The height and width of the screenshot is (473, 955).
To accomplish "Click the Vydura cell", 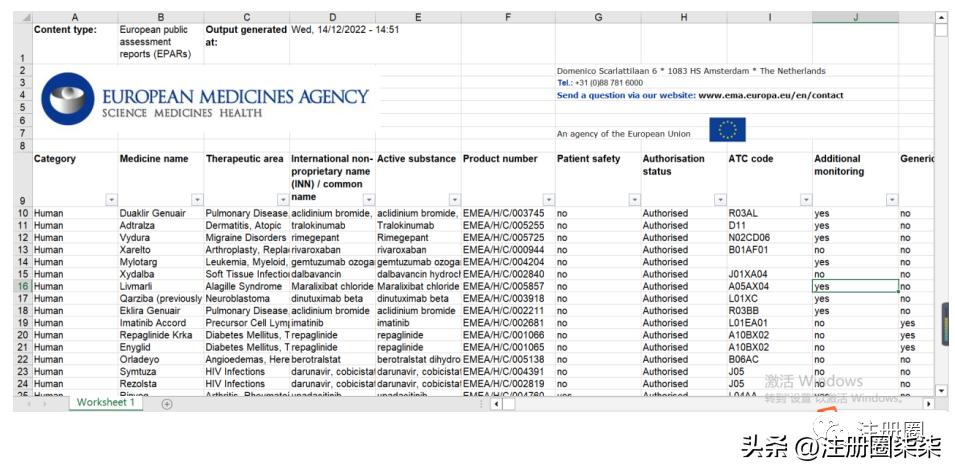I will 160,237.
